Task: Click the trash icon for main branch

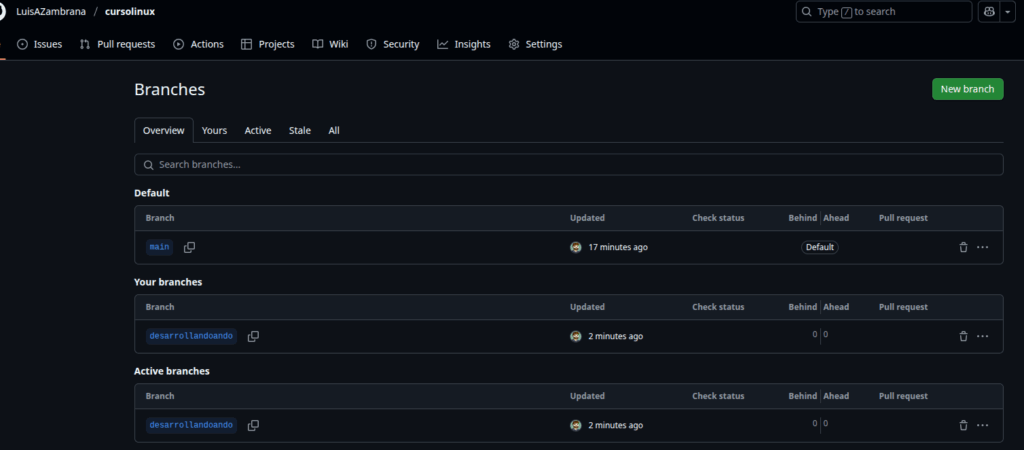Action: pyautogui.click(x=963, y=247)
